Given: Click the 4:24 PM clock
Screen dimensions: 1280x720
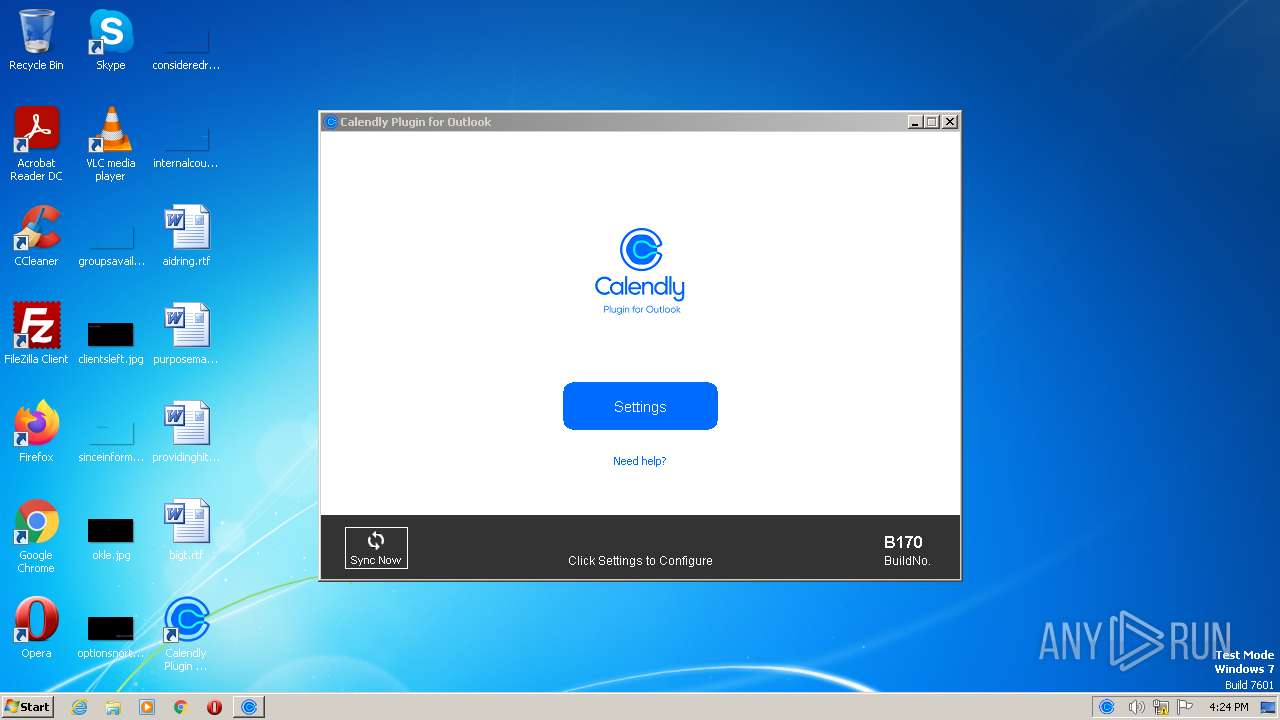Looking at the screenshot, I should [x=1229, y=707].
